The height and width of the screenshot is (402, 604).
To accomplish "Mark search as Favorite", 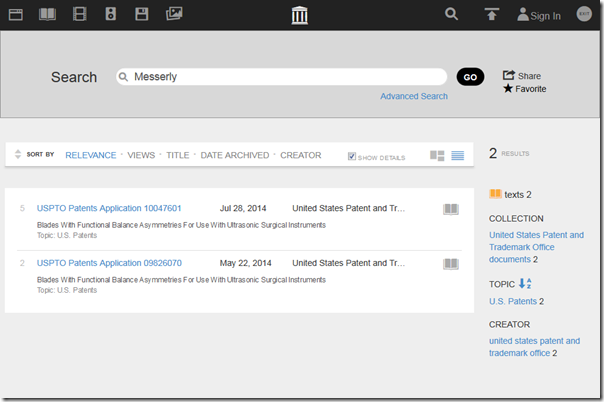I will 525,89.
